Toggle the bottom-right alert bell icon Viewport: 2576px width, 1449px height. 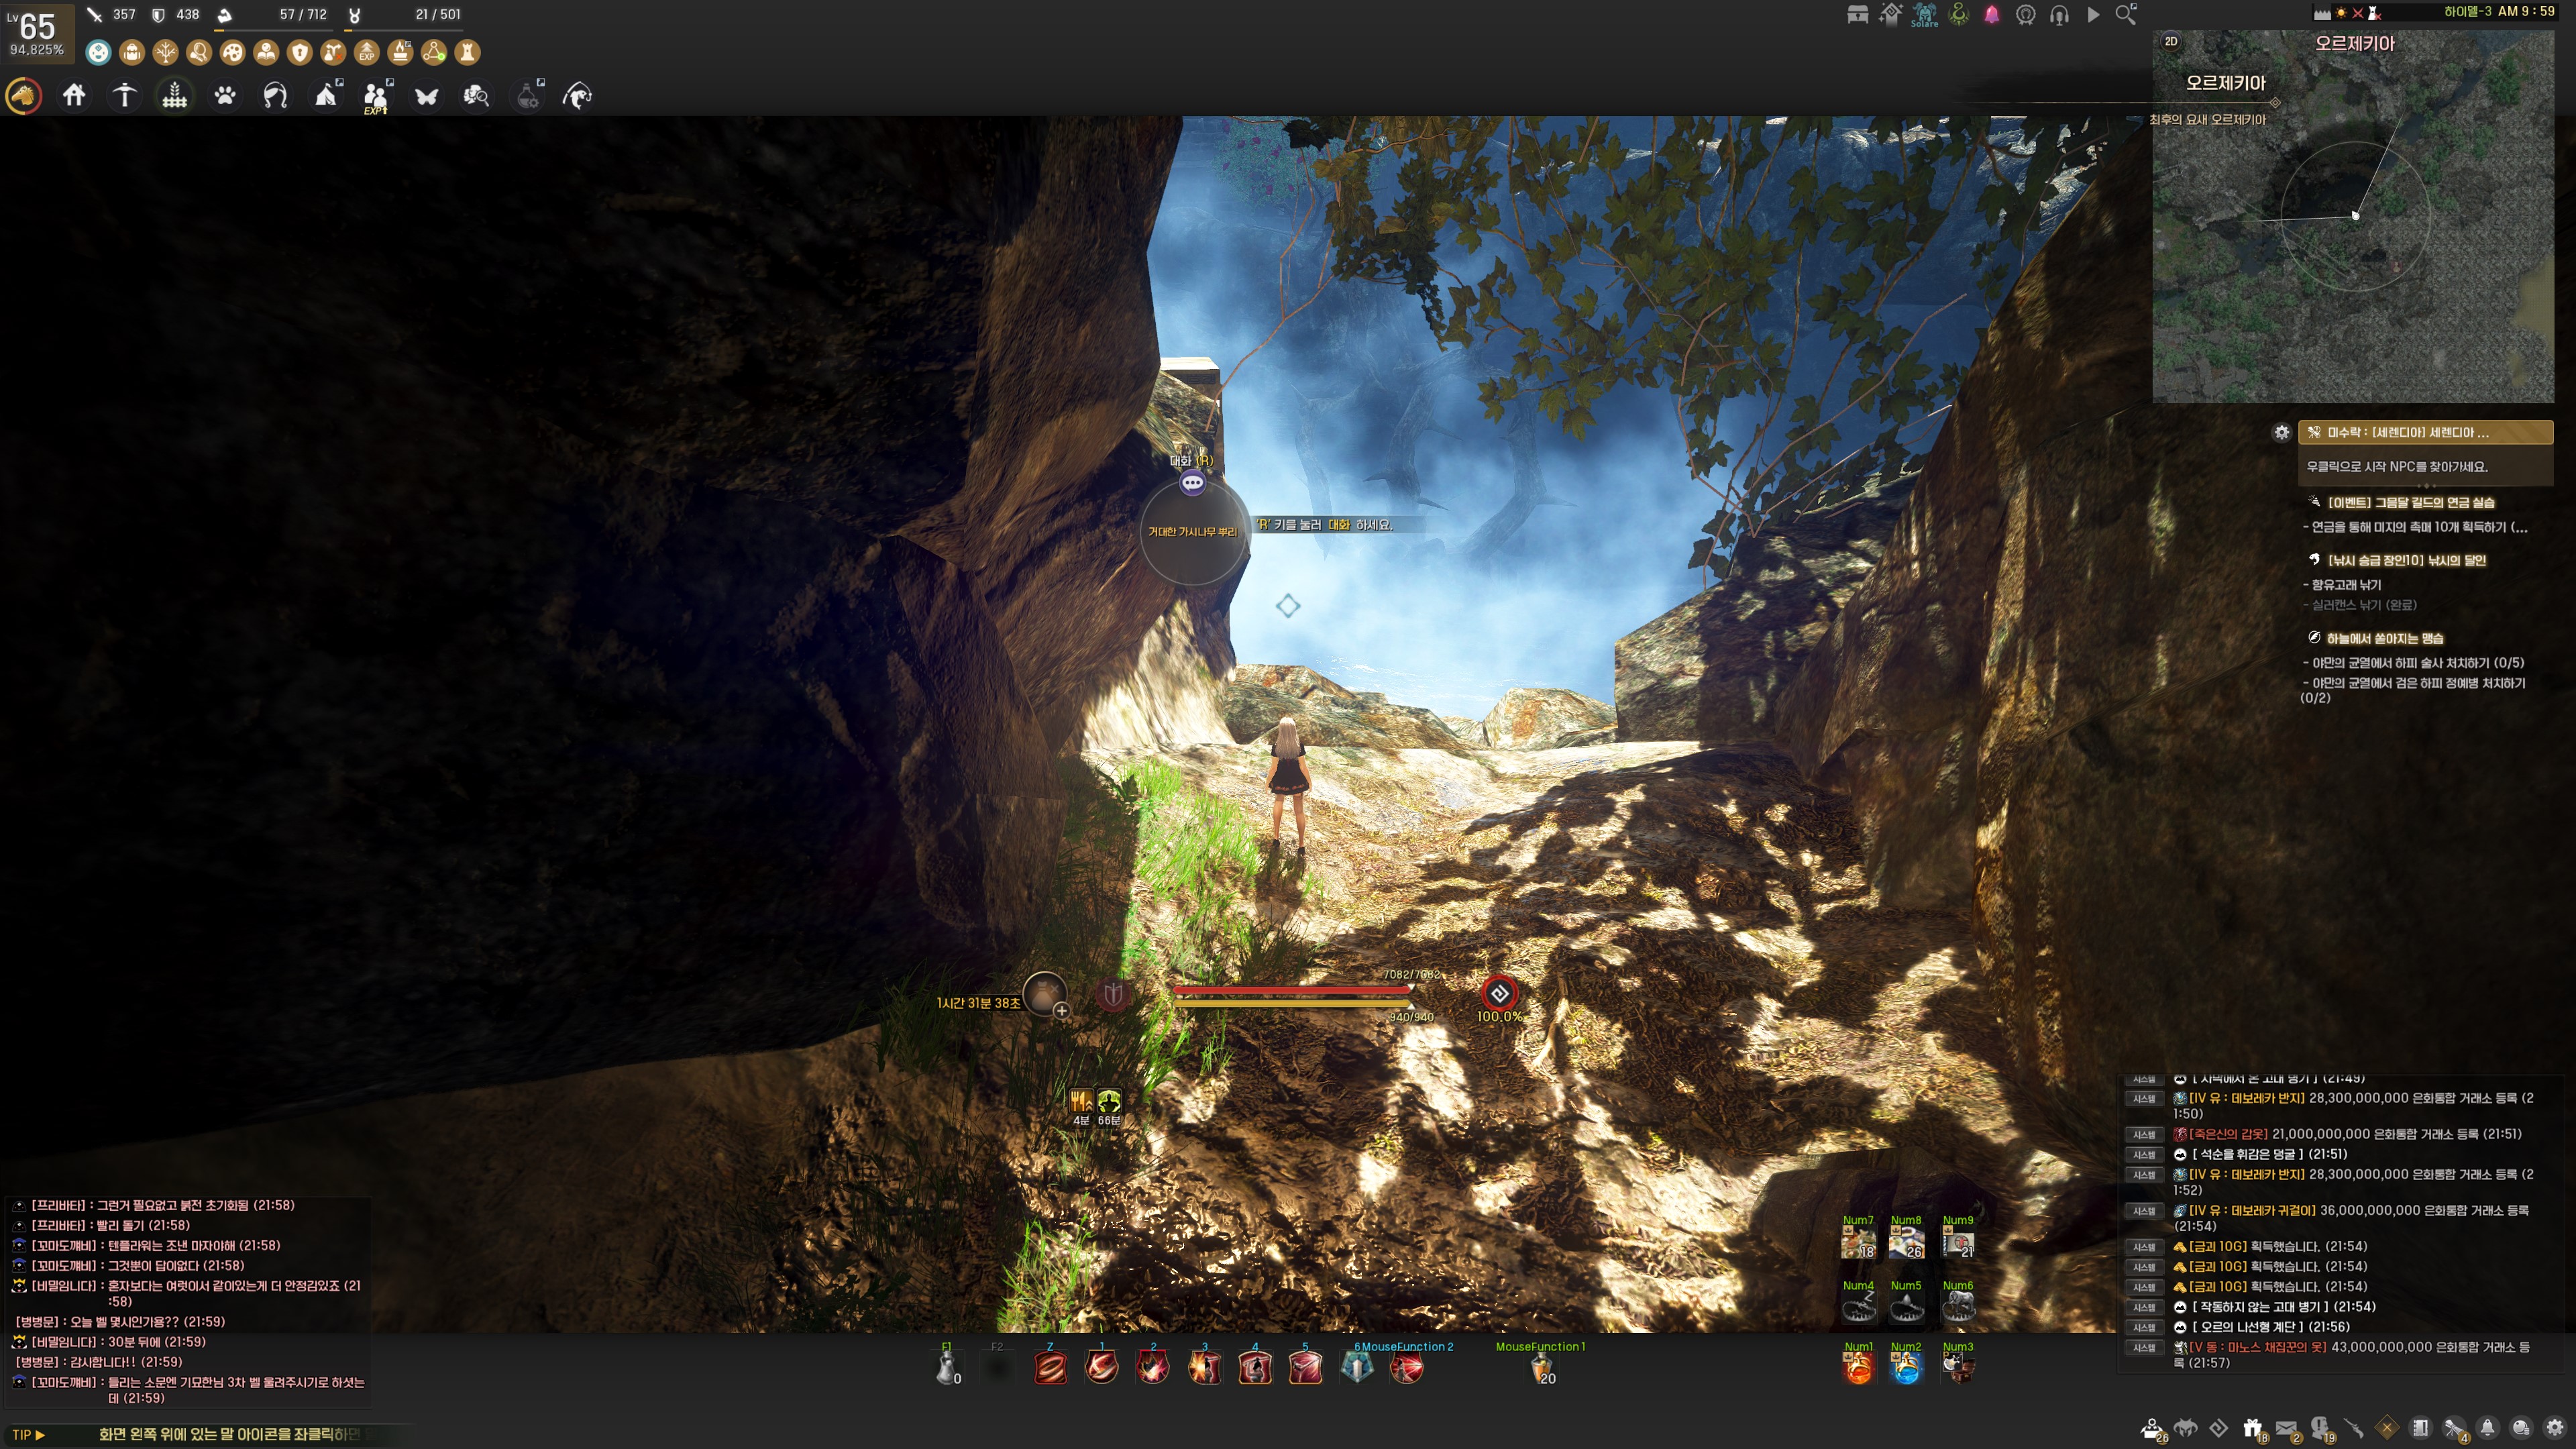click(x=2487, y=1428)
